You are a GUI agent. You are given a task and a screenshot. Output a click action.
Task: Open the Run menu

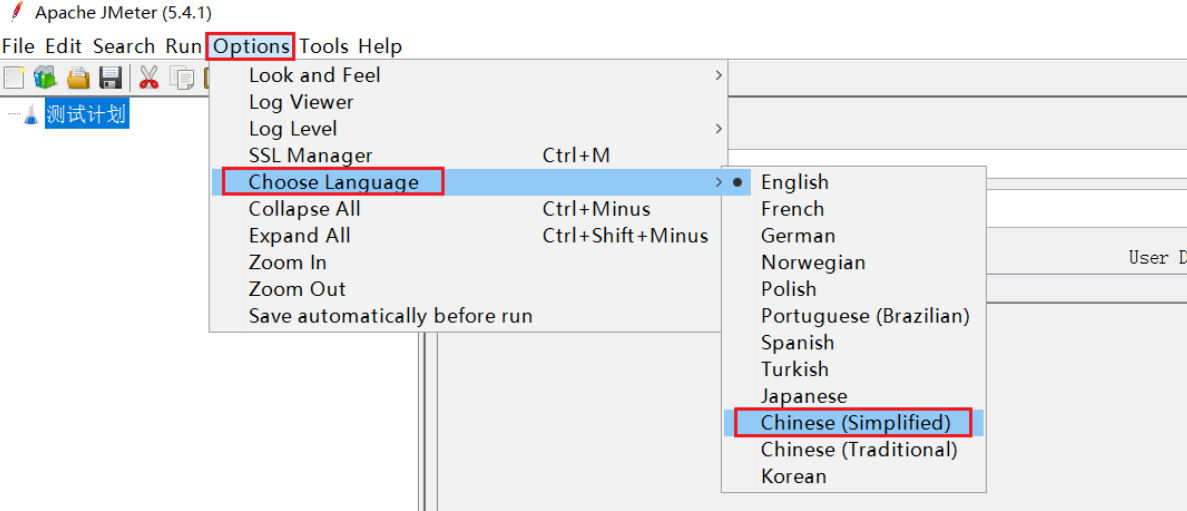[183, 46]
